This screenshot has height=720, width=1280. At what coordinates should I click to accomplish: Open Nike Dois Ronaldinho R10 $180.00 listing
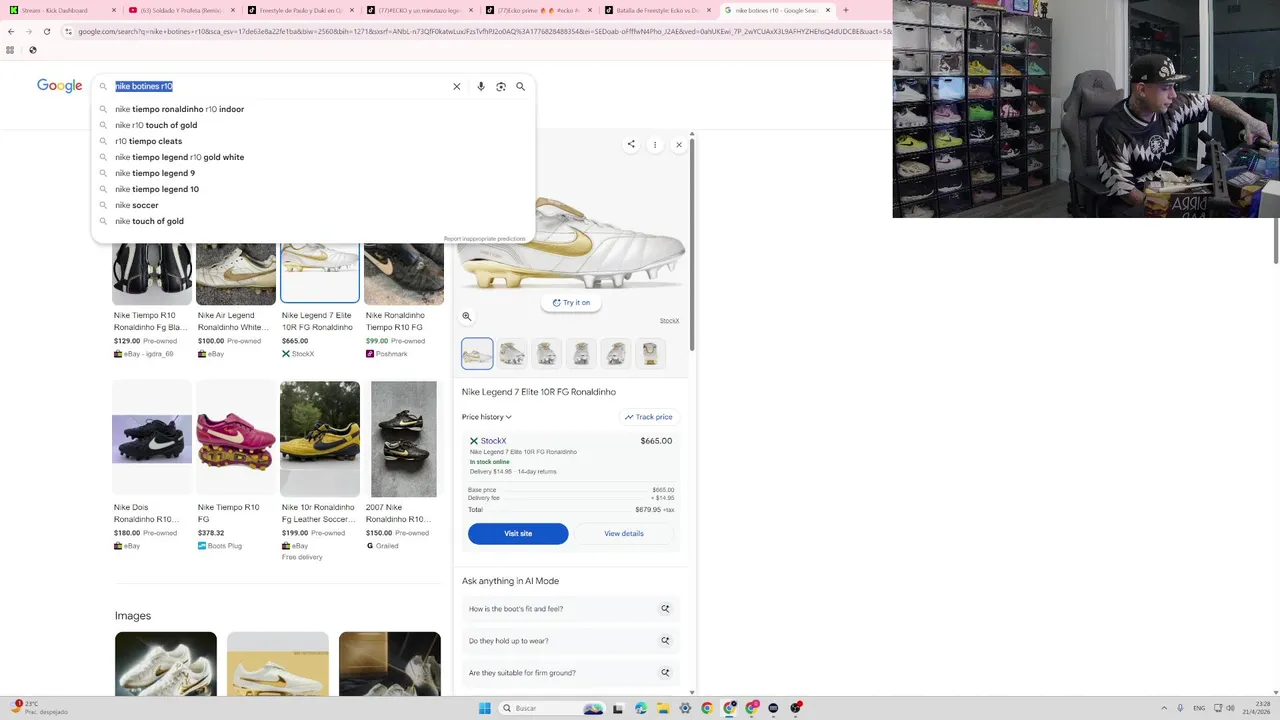tap(151, 465)
